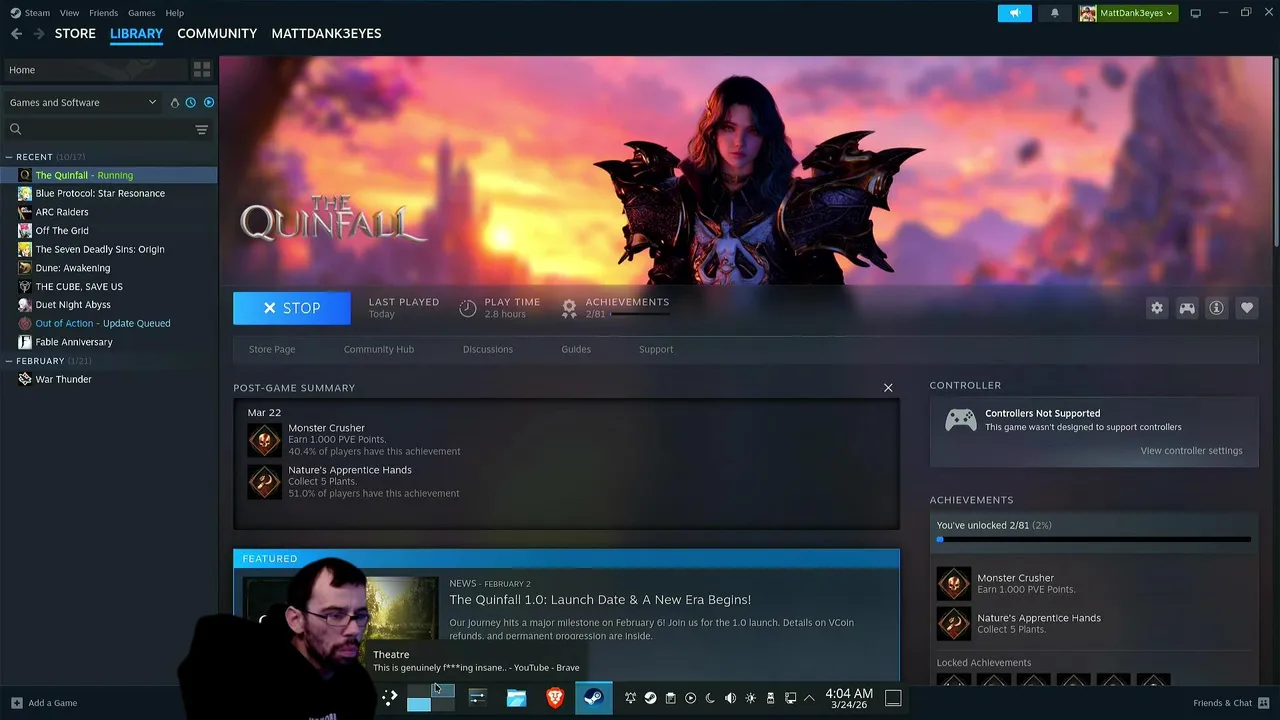Open the Support link

pyautogui.click(x=656, y=349)
